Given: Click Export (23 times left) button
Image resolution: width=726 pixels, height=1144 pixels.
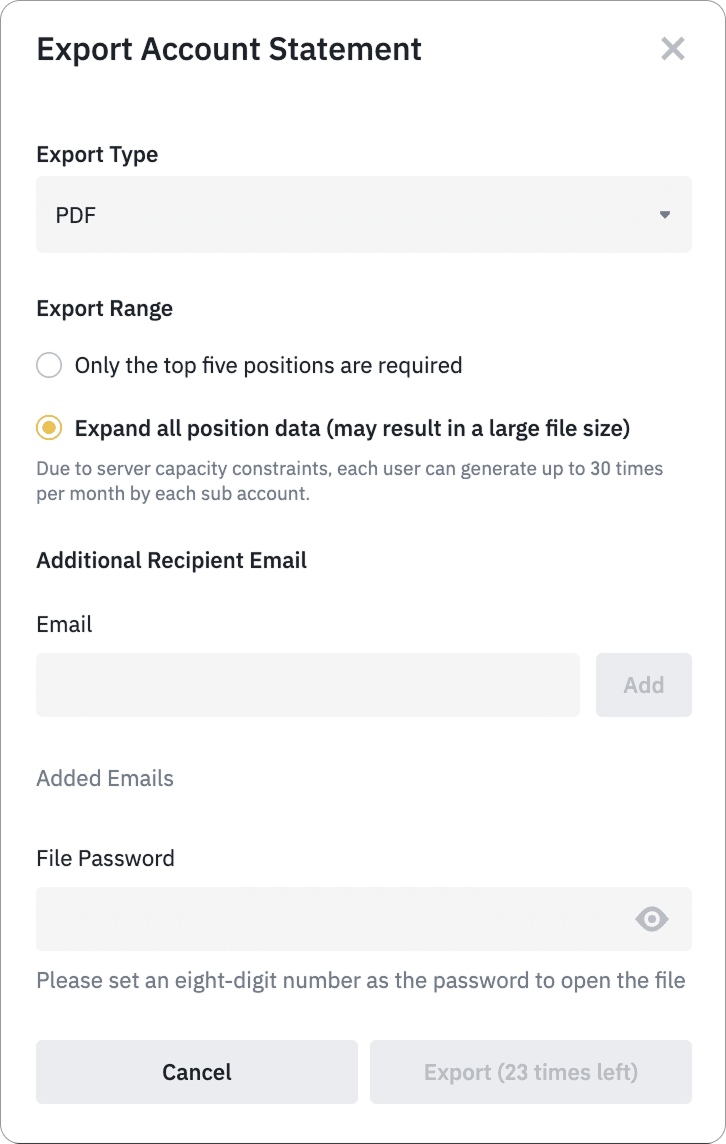Looking at the screenshot, I should tap(530, 1072).
